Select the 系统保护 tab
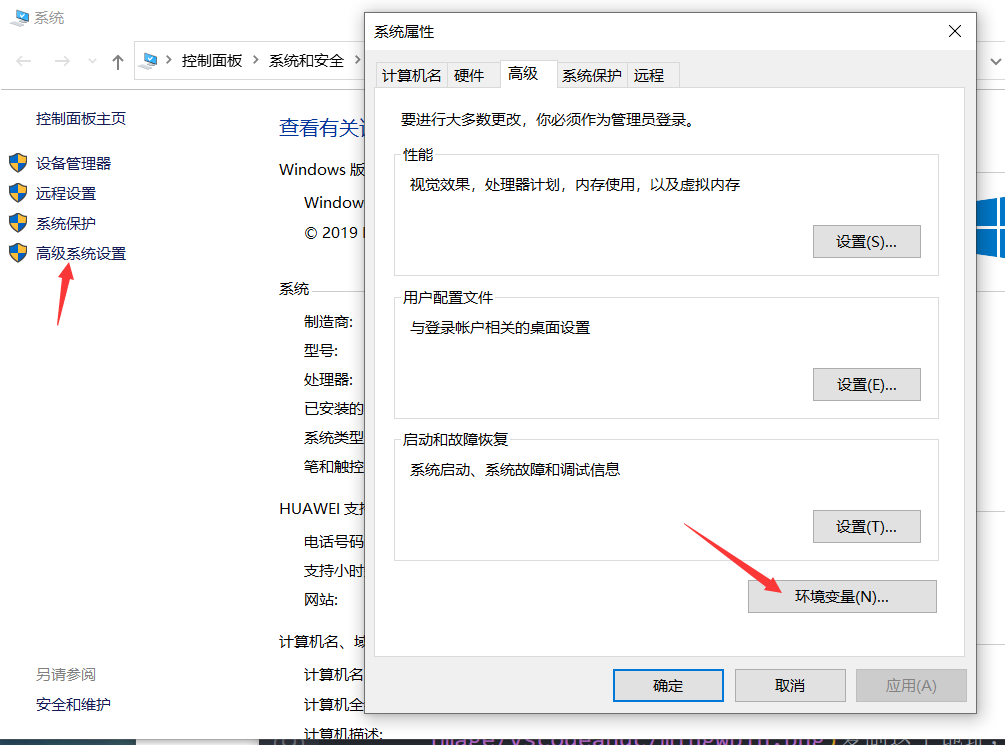Viewport: 1005px width, 745px height. [591, 75]
